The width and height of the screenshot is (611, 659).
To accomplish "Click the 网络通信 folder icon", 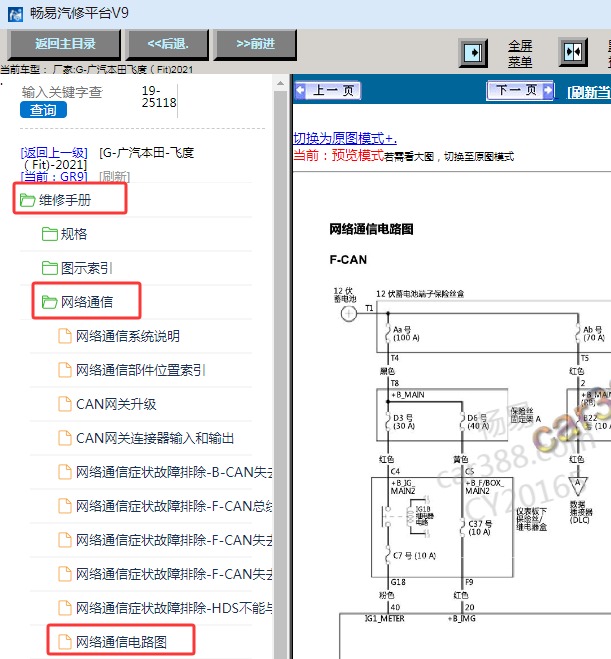I will click(50, 302).
